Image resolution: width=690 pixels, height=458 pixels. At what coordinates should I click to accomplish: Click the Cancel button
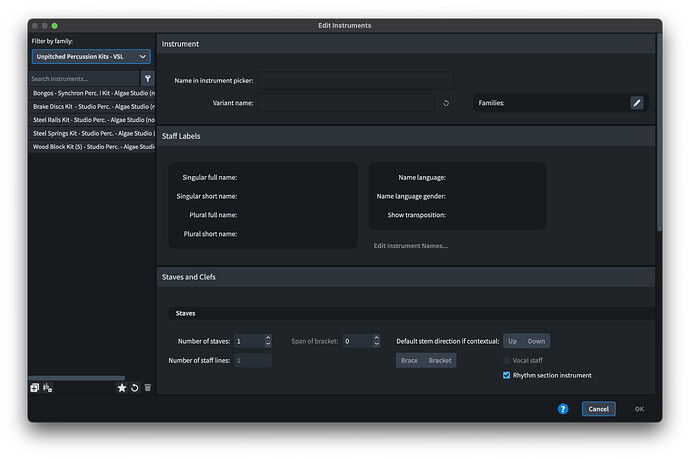pos(598,409)
